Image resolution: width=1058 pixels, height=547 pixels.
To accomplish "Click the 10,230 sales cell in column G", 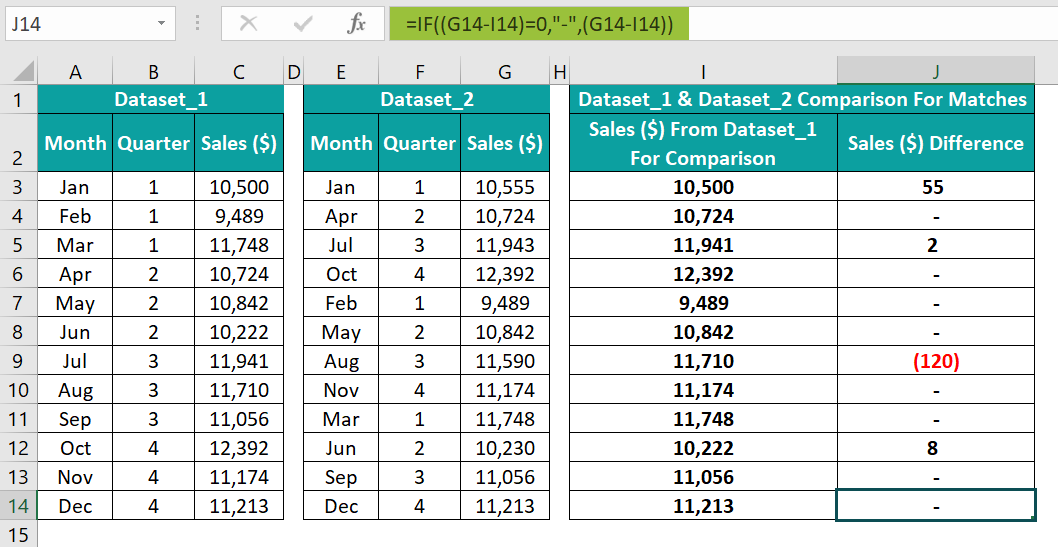I will pos(505,447).
